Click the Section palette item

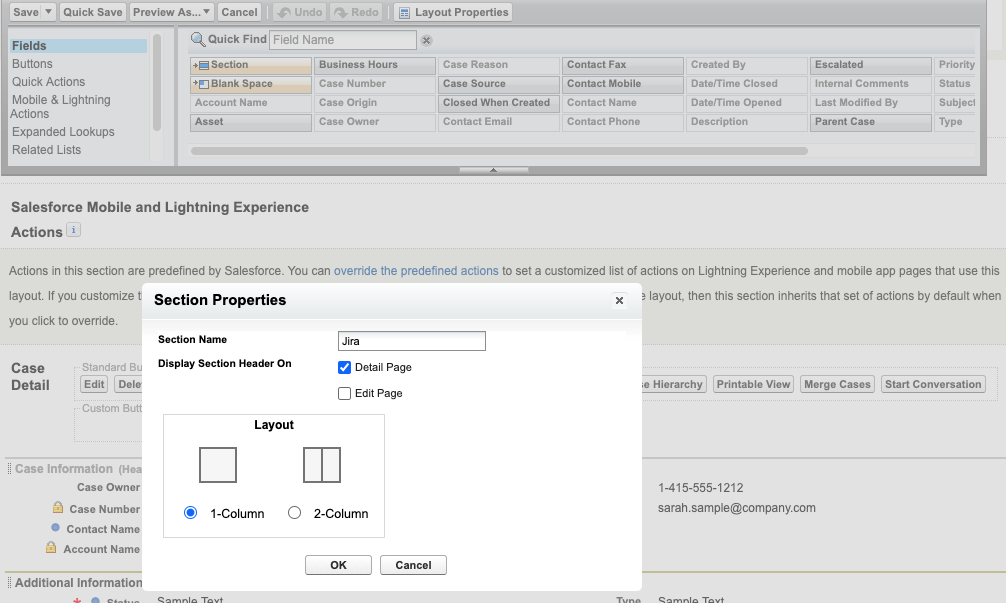(x=251, y=65)
